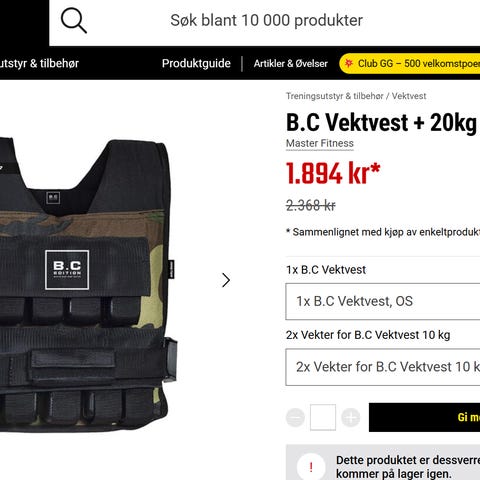
Task: Open Produktguide menu item
Action: [196, 63]
